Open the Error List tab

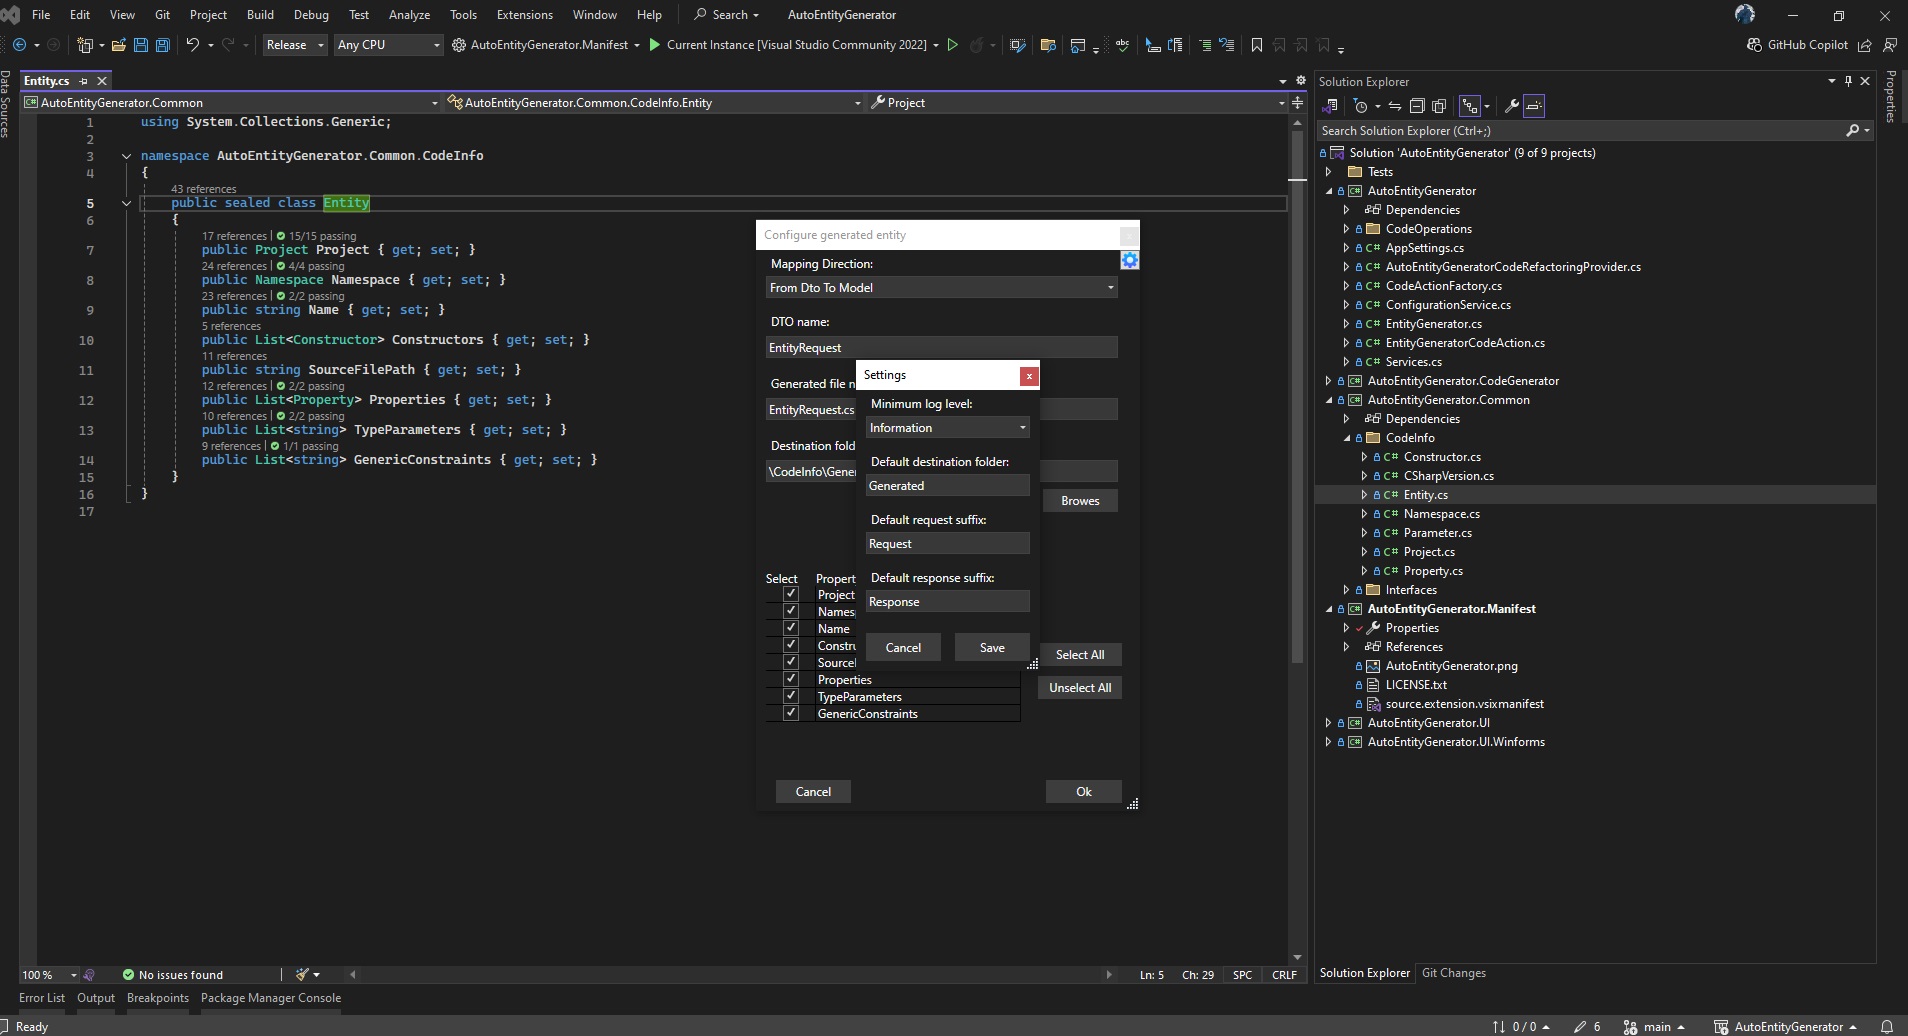pyautogui.click(x=41, y=998)
